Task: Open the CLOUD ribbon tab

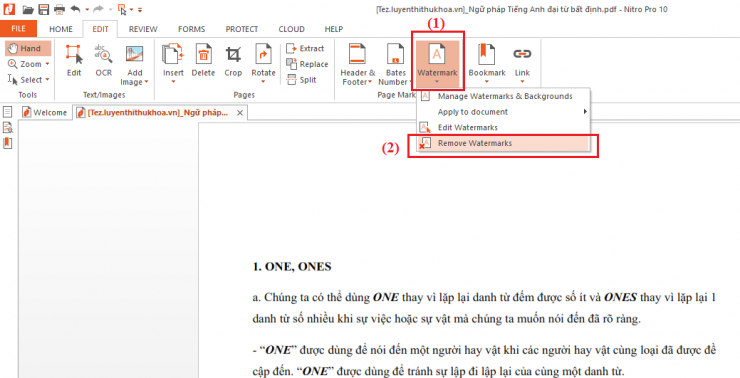Action: (291, 29)
